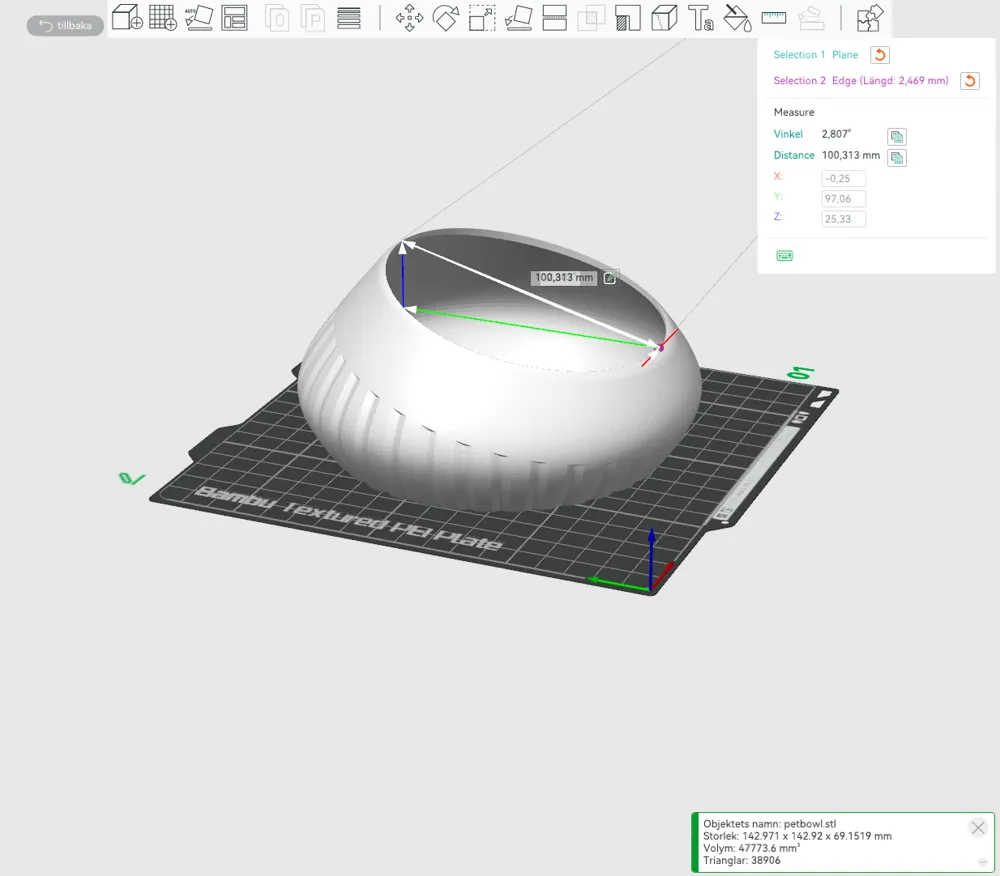1000x876 pixels.
Task: Click the Y distance input field
Action: (843, 199)
